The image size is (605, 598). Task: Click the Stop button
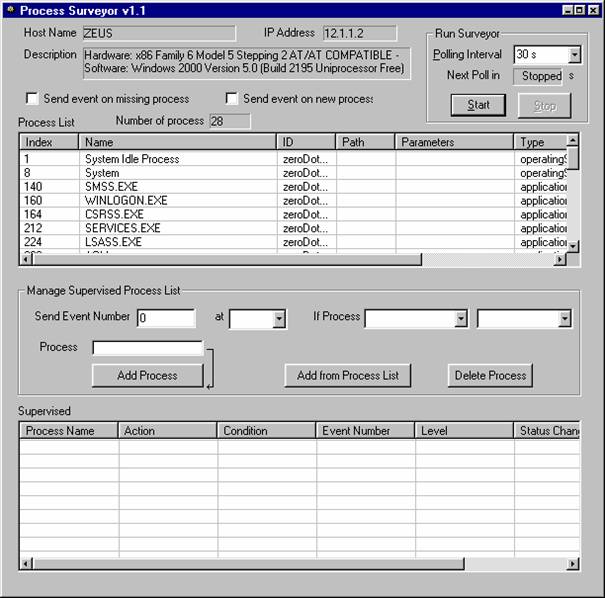[544, 105]
